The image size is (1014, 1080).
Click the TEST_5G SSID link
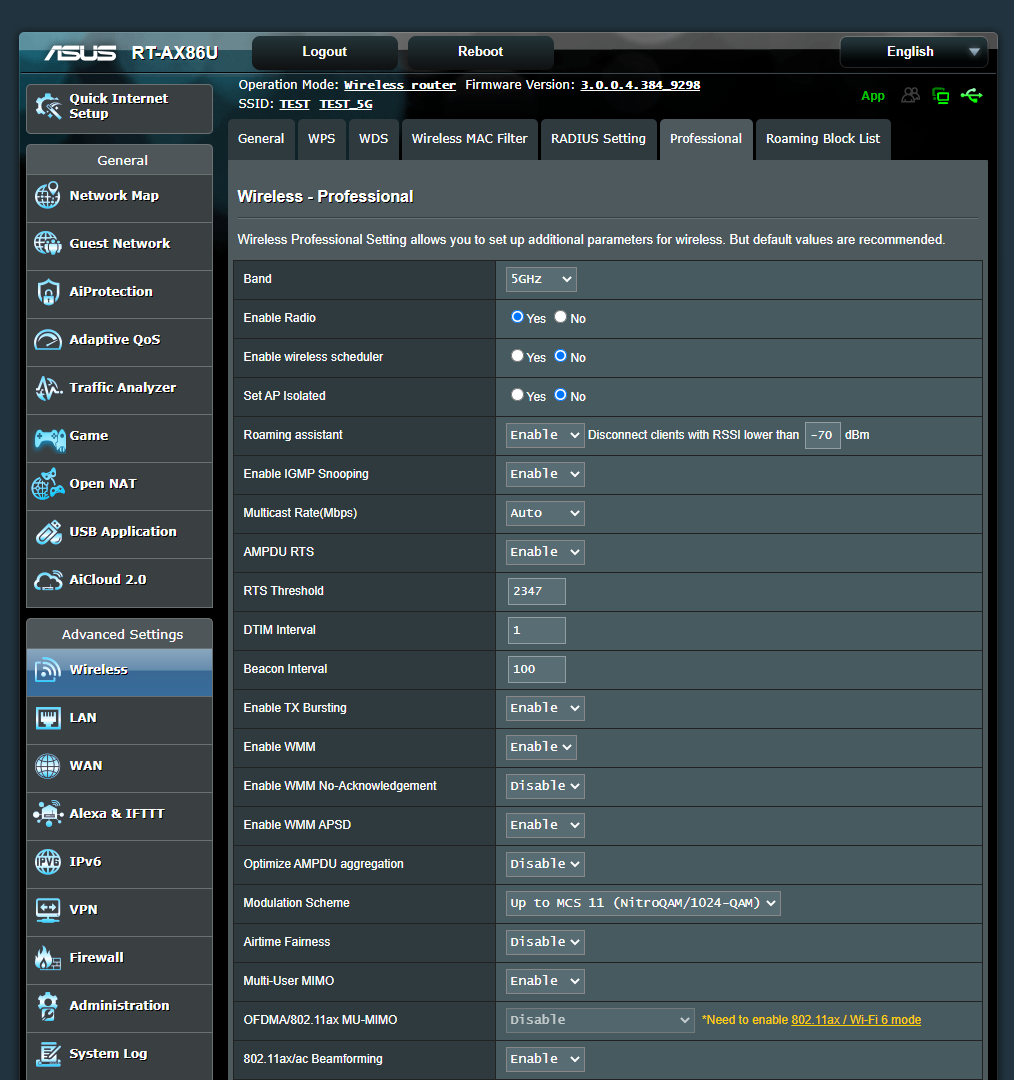click(x=346, y=104)
